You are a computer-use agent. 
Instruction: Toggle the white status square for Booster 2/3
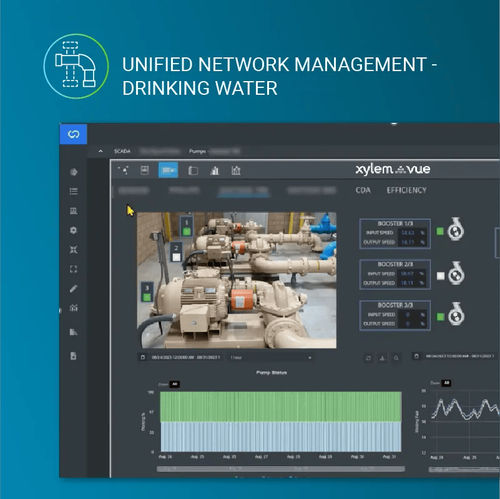click(440, 276)
